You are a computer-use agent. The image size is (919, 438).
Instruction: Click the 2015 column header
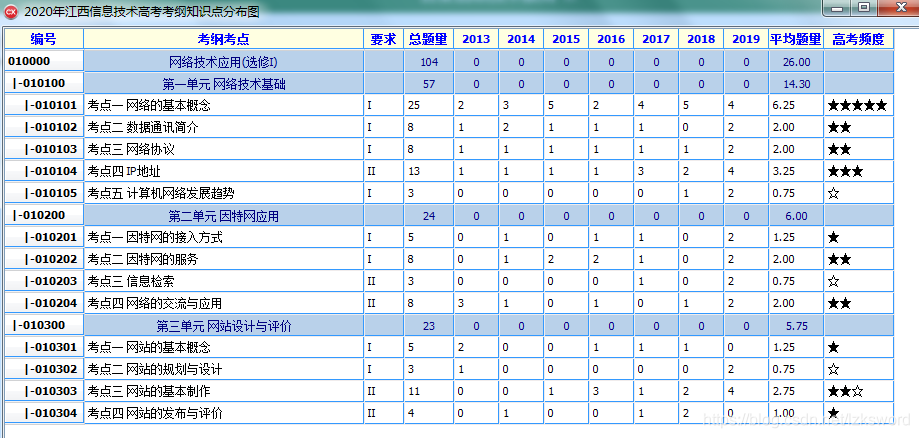[566, 39]
